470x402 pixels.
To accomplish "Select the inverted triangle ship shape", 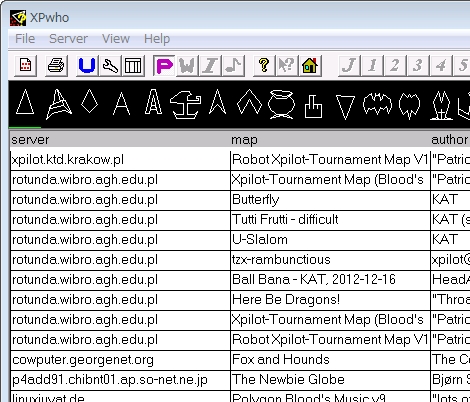I will pos(345,107).
